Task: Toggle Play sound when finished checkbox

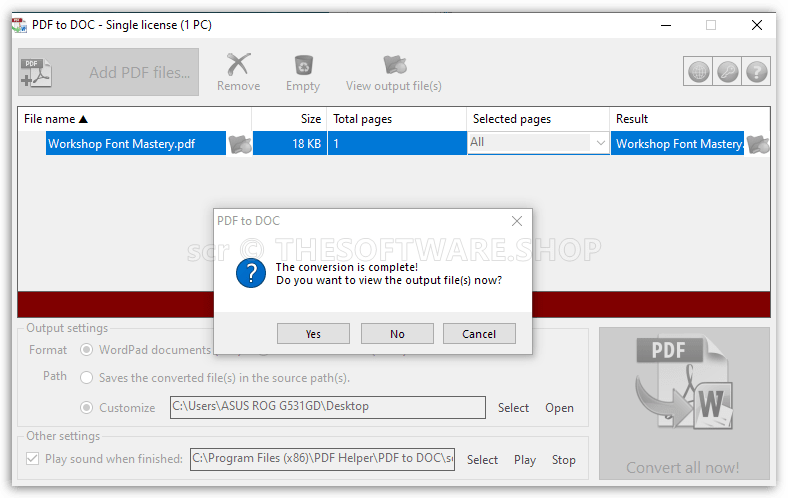Action: 33,459
